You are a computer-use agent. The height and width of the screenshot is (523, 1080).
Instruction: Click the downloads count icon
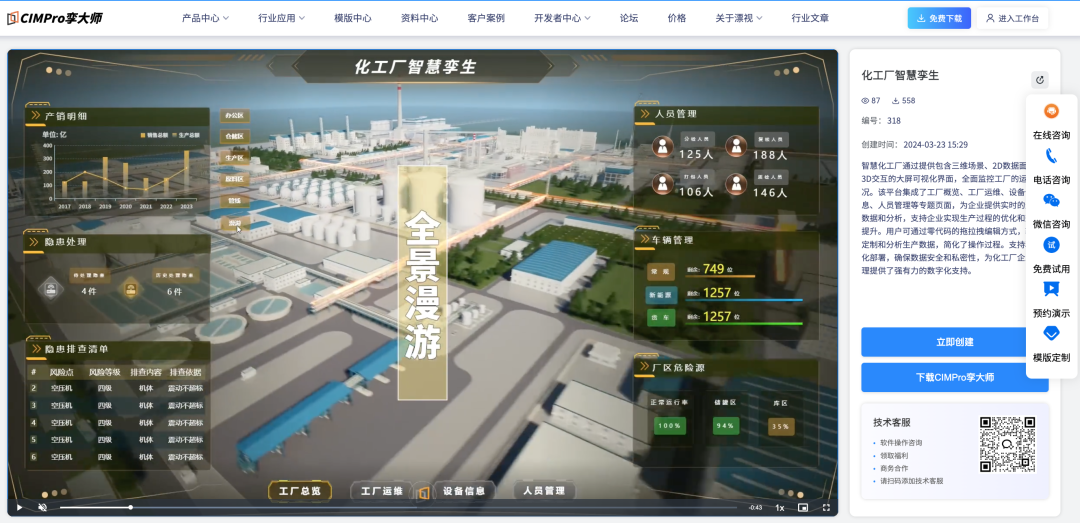point(896,101)
